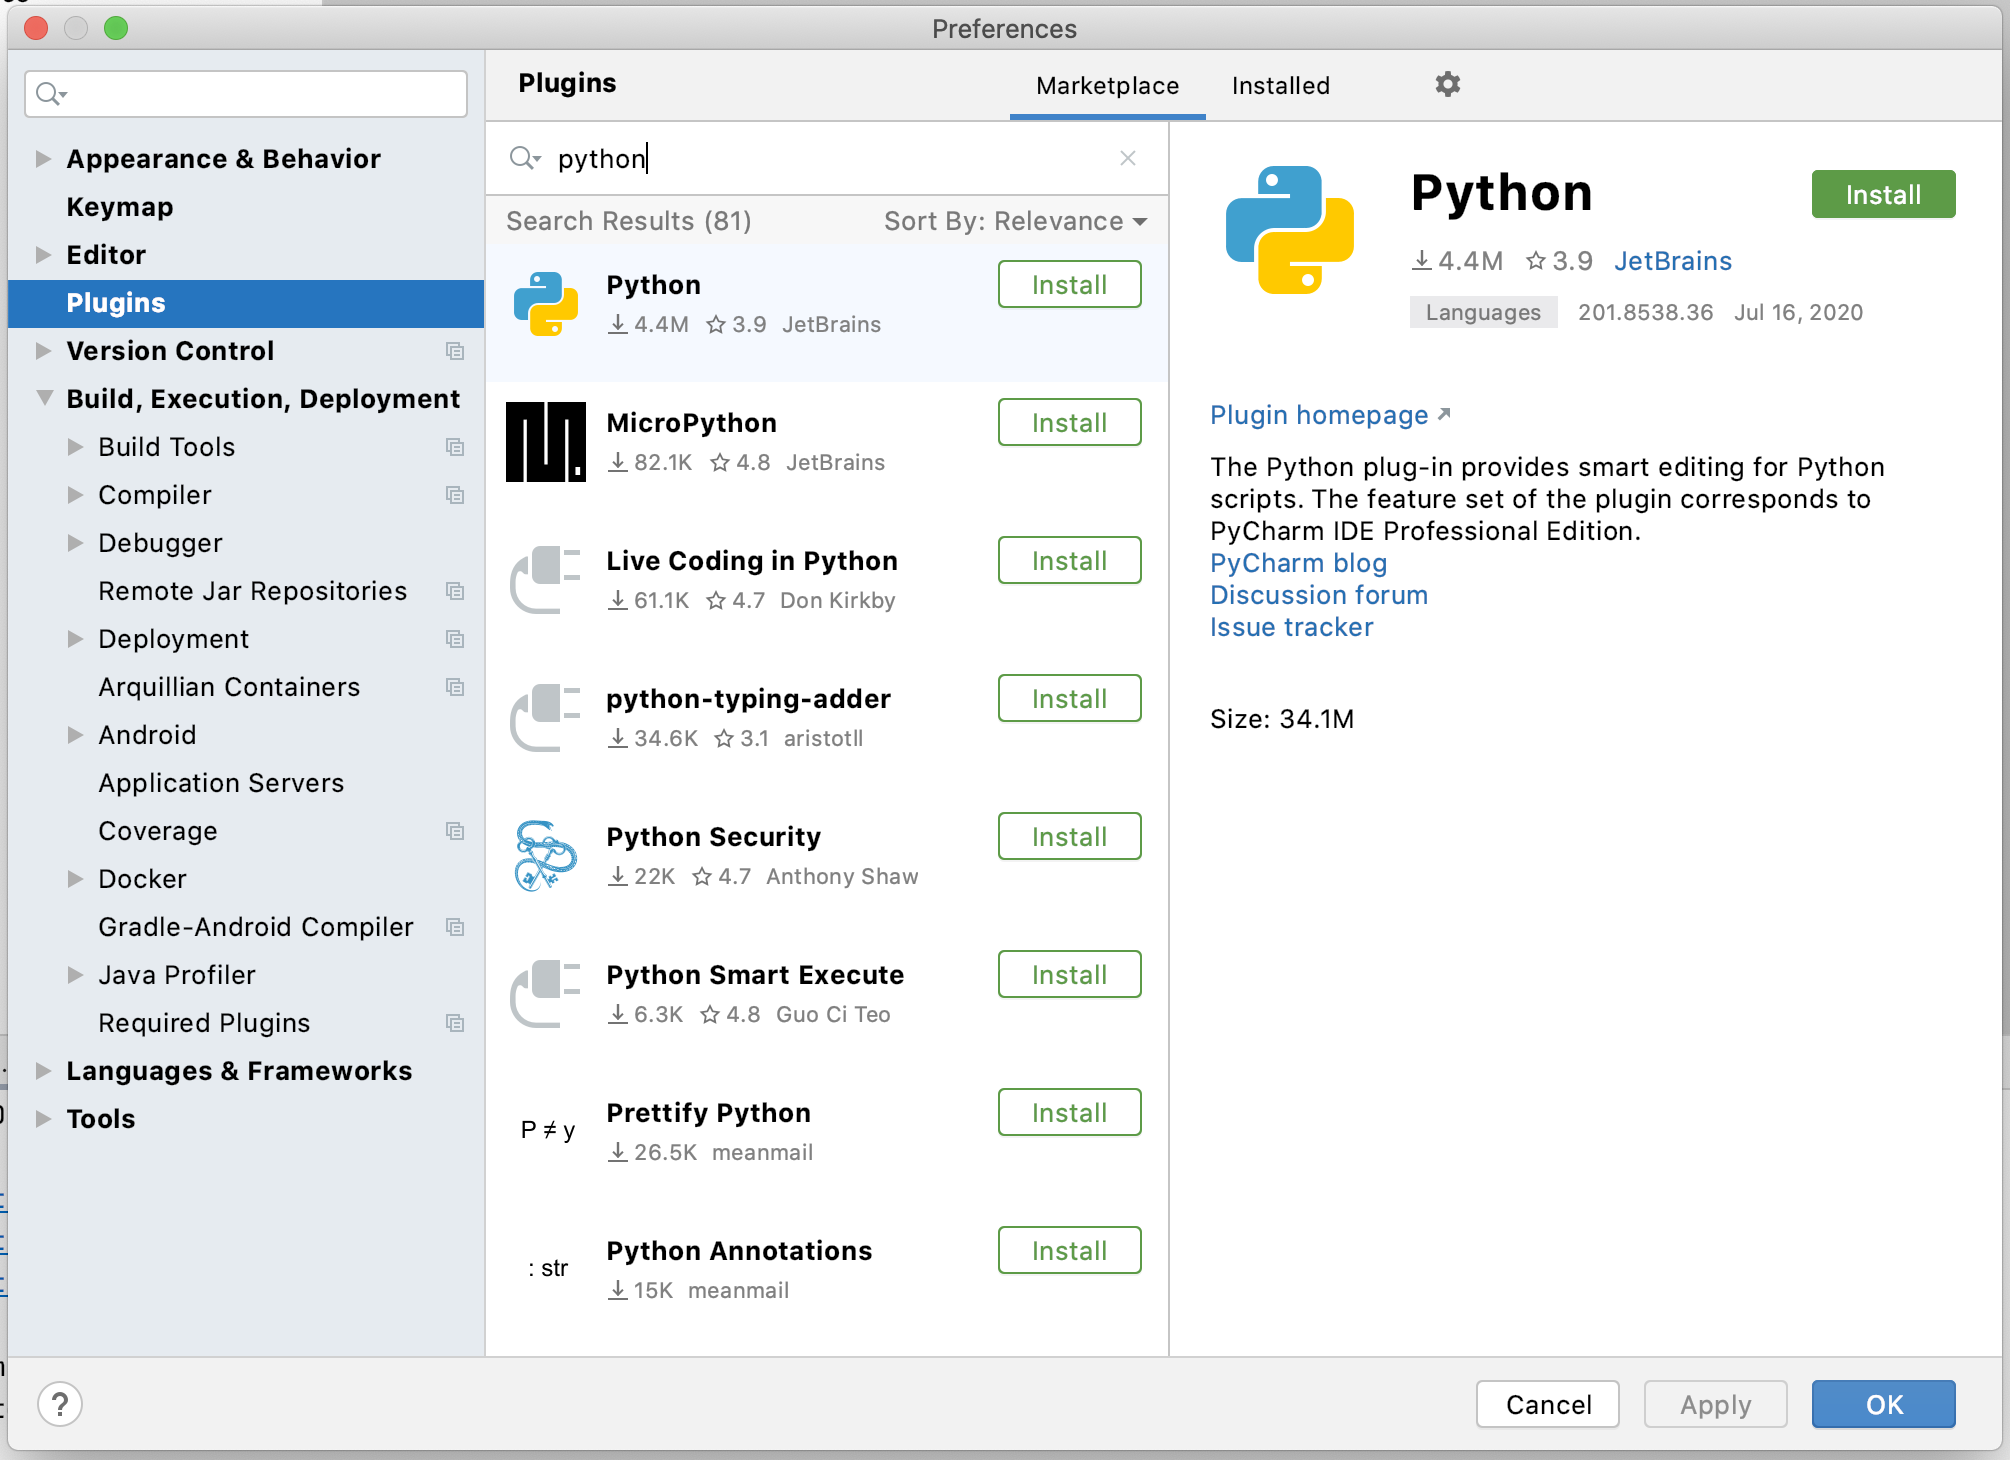Click the settings search magnifier icon

coord(51,94)
